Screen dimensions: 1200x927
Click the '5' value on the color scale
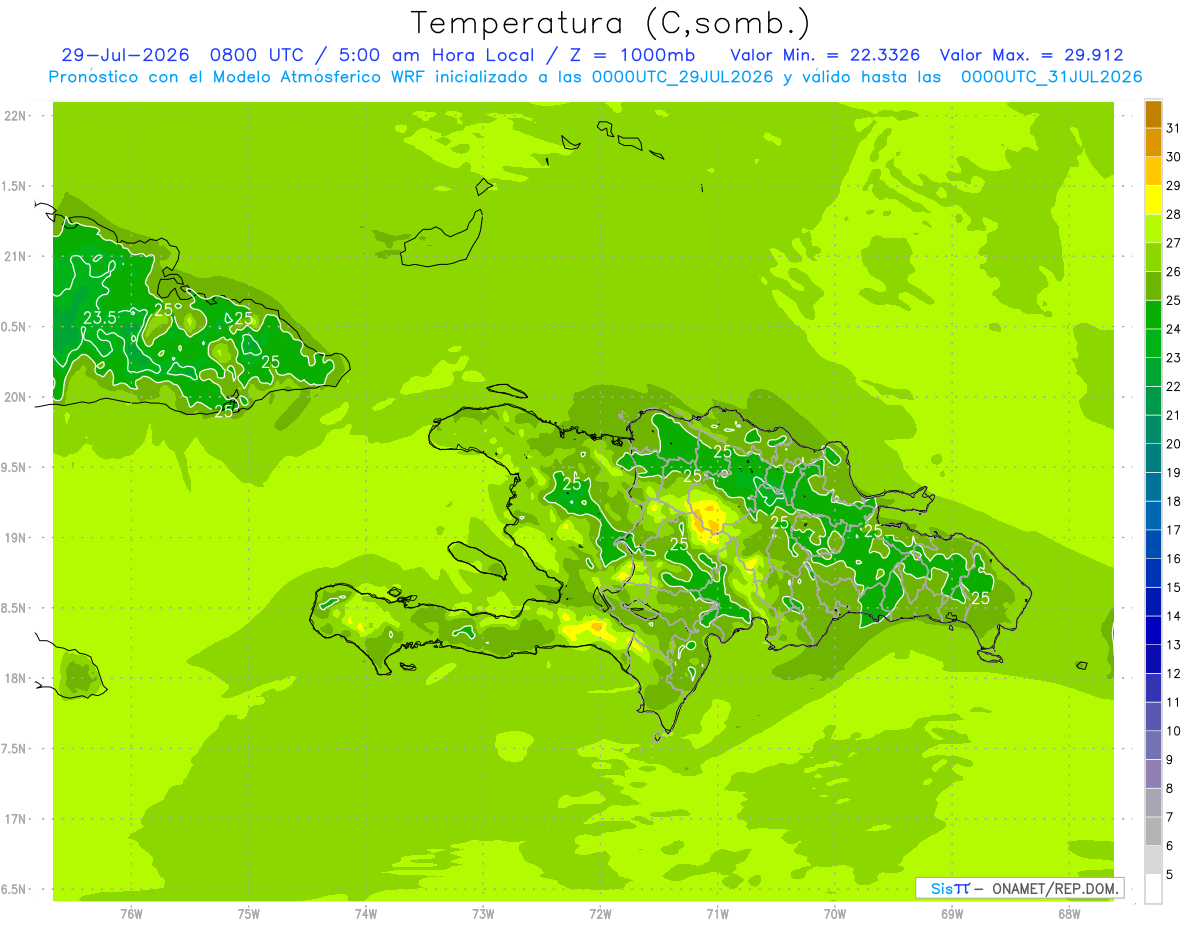1169,874
